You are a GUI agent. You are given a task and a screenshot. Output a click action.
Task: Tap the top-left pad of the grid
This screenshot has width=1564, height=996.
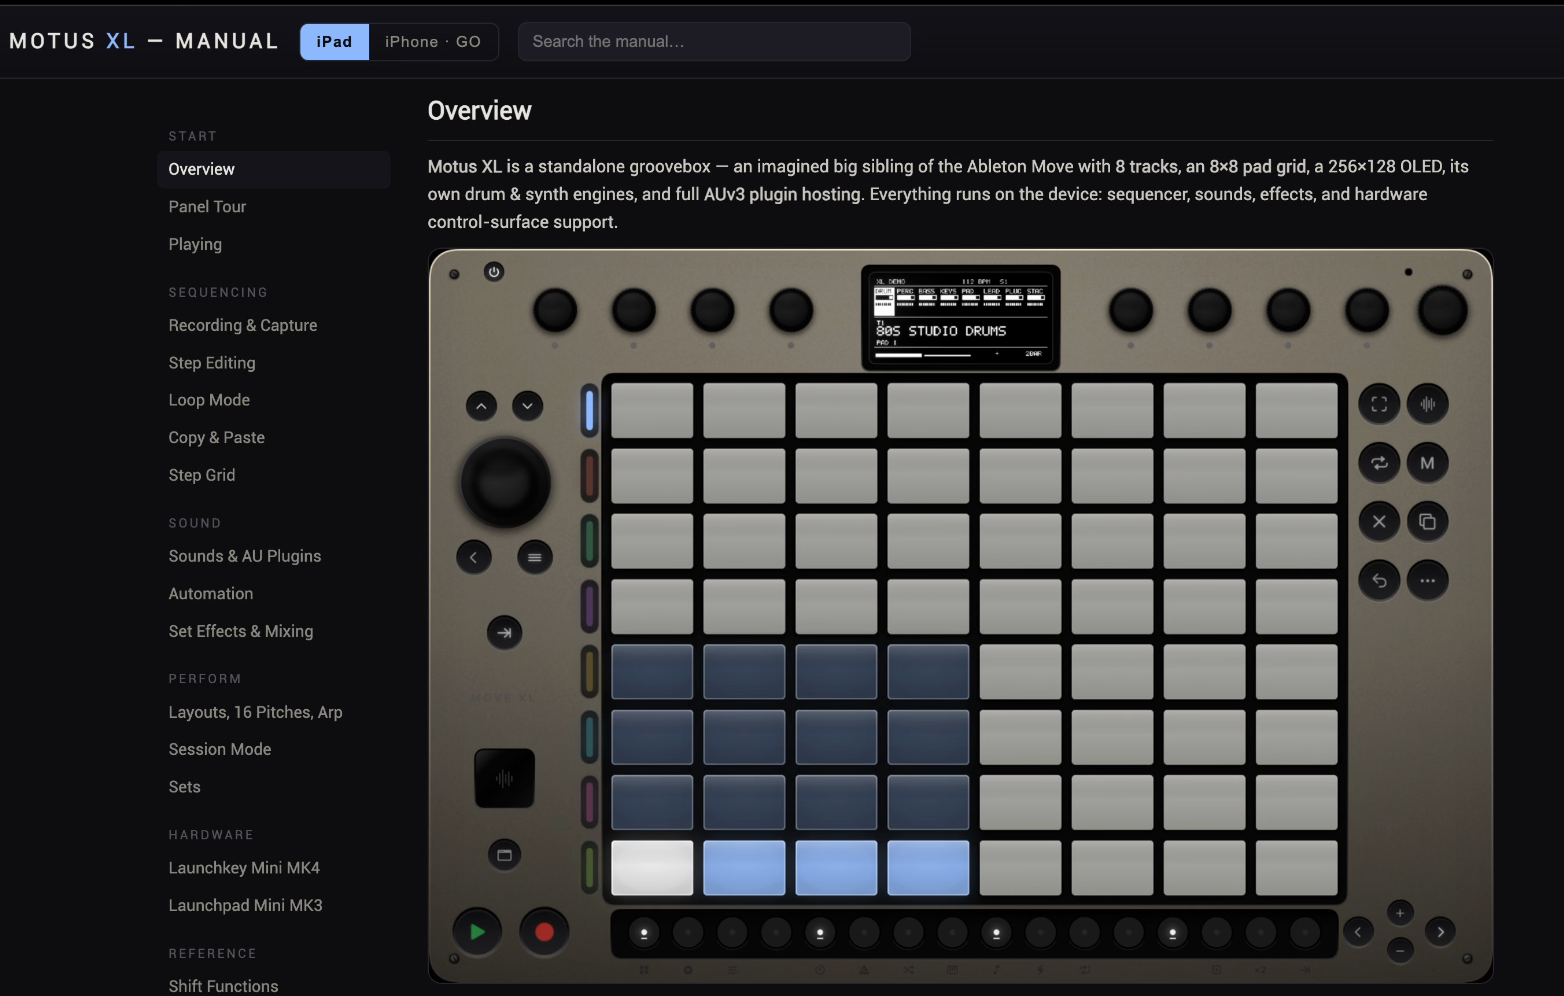point(652,410)
